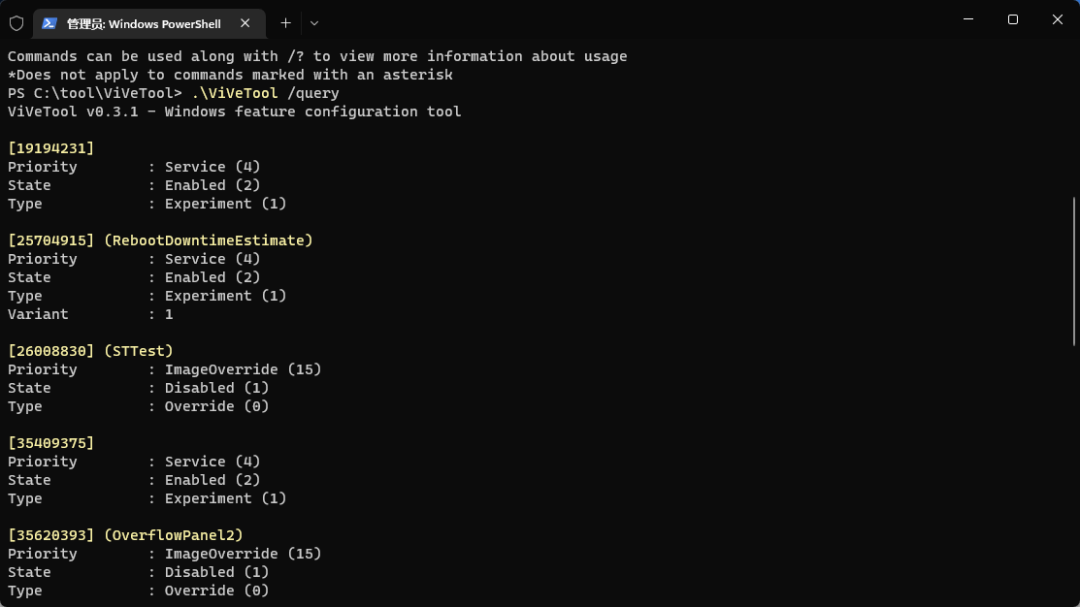The width and height of the screenshot is (1080, 607).
Task: Select the 管理员: Windows PowerShell tab
Action: coord(143,23)
